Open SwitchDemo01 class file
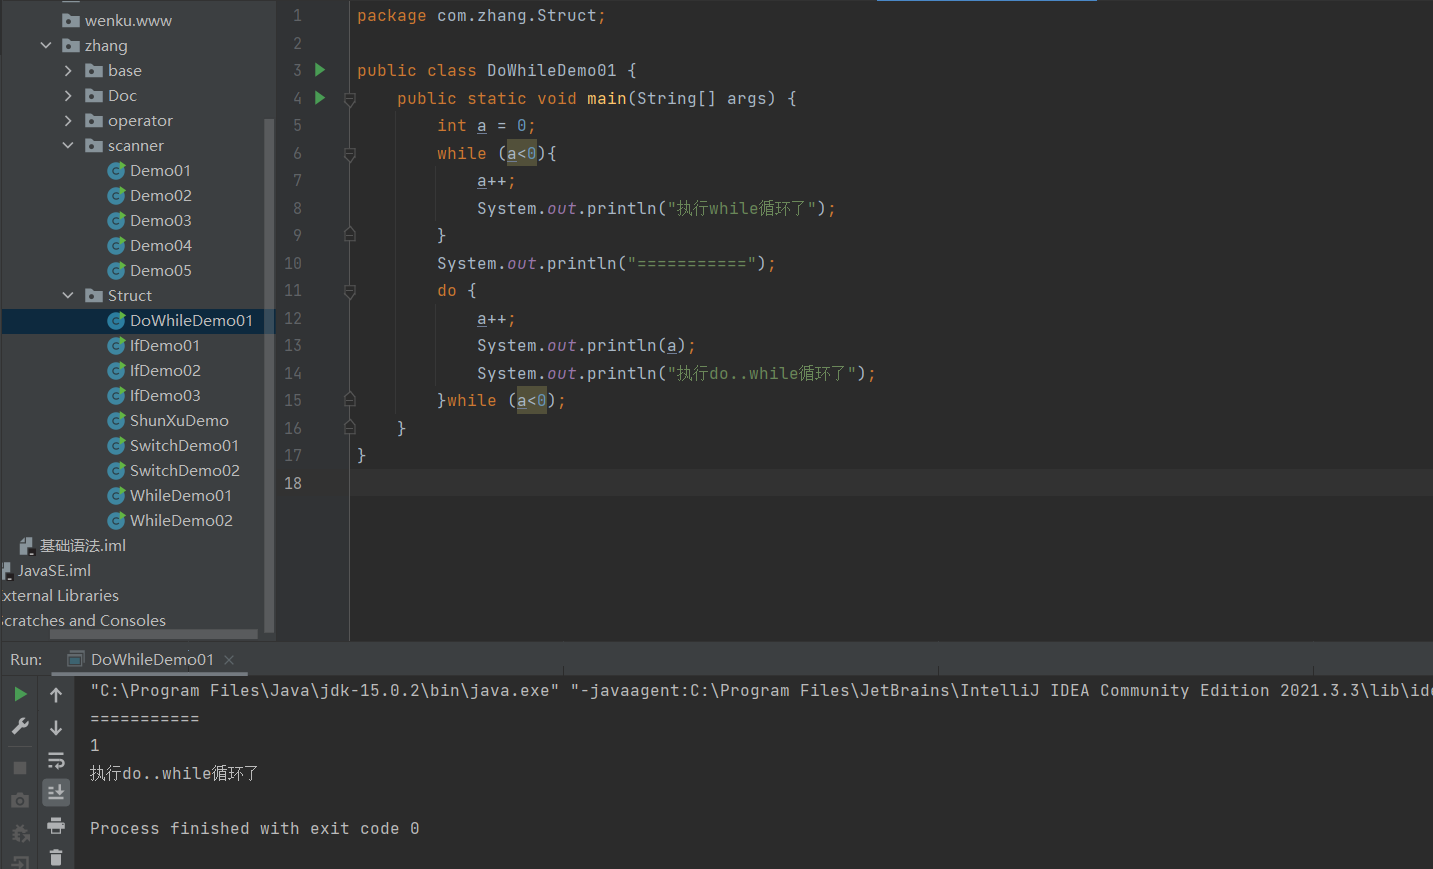Screen dimensions: 1433x869 pos(184,445)
